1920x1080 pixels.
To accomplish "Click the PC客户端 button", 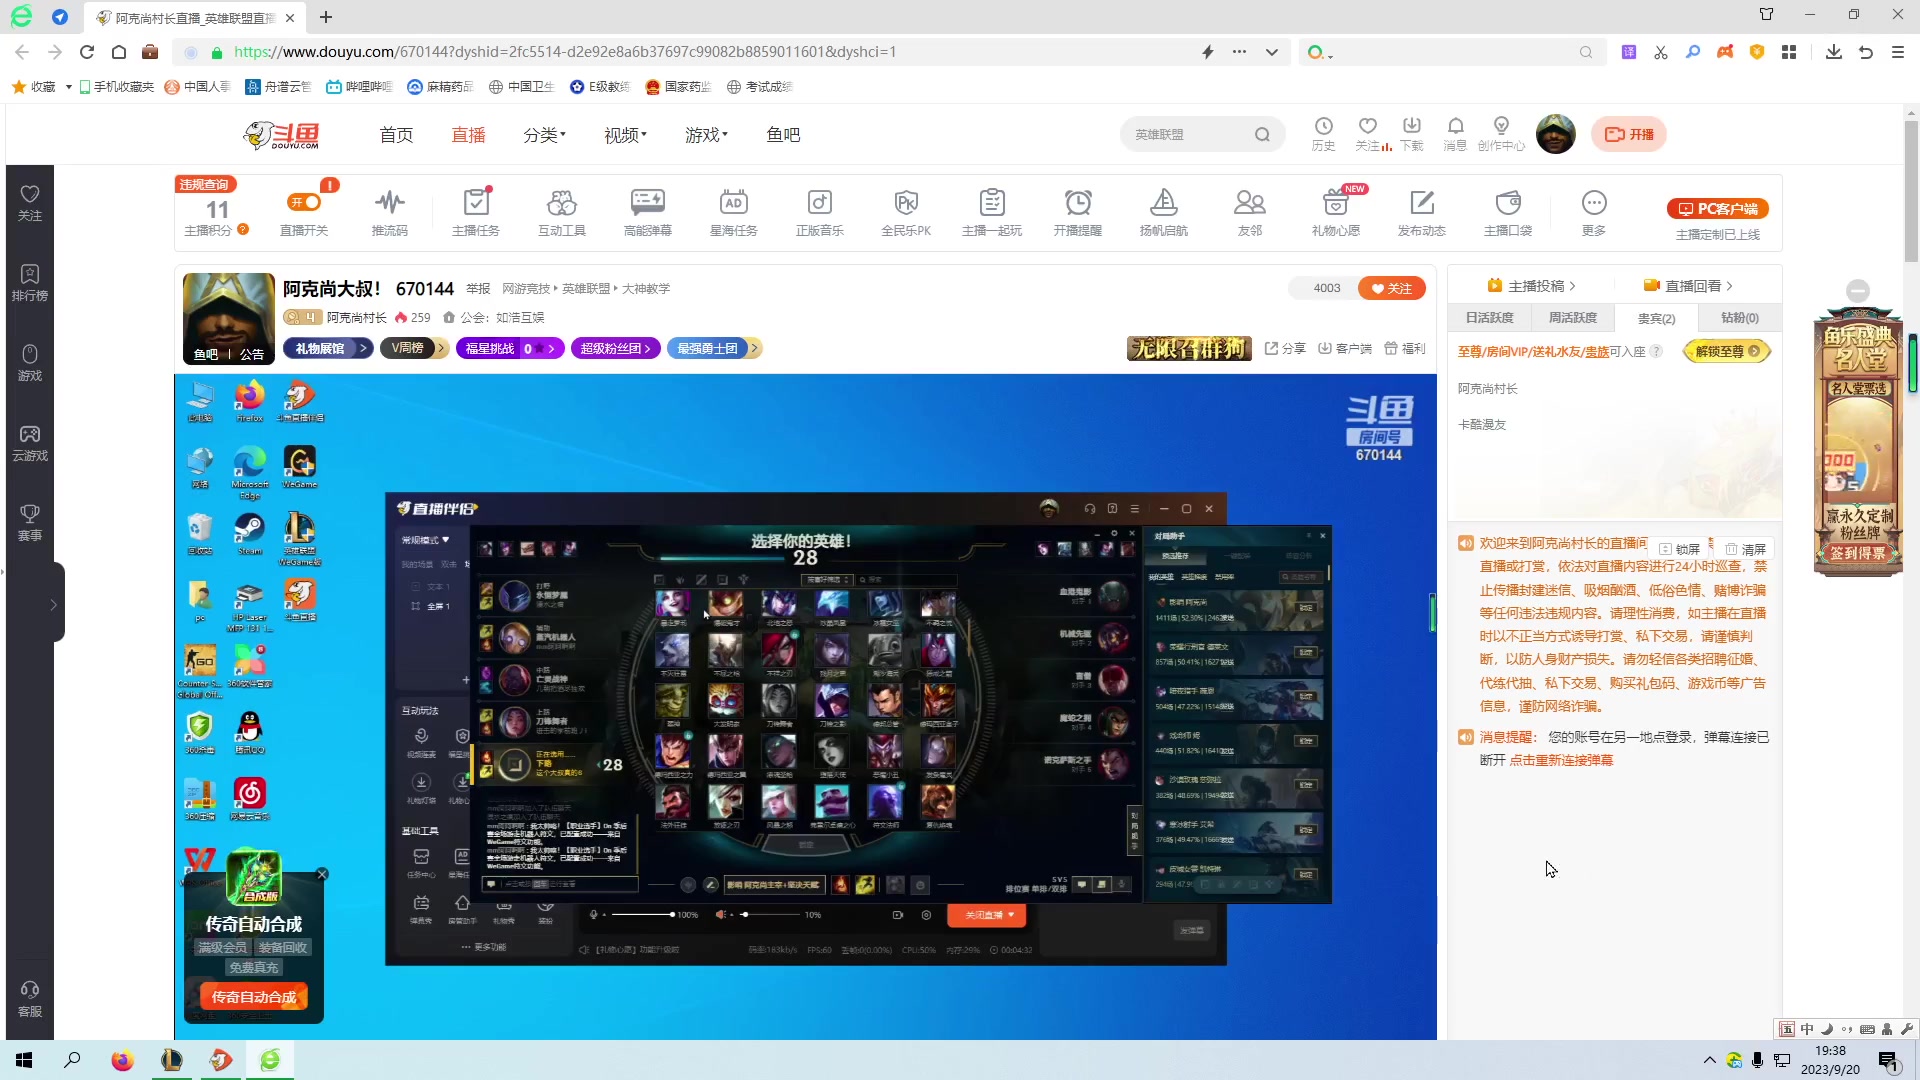I will (1718, 209).
